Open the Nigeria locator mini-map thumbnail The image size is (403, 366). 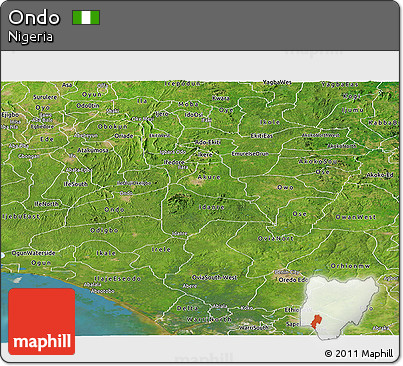pos(340,307)
